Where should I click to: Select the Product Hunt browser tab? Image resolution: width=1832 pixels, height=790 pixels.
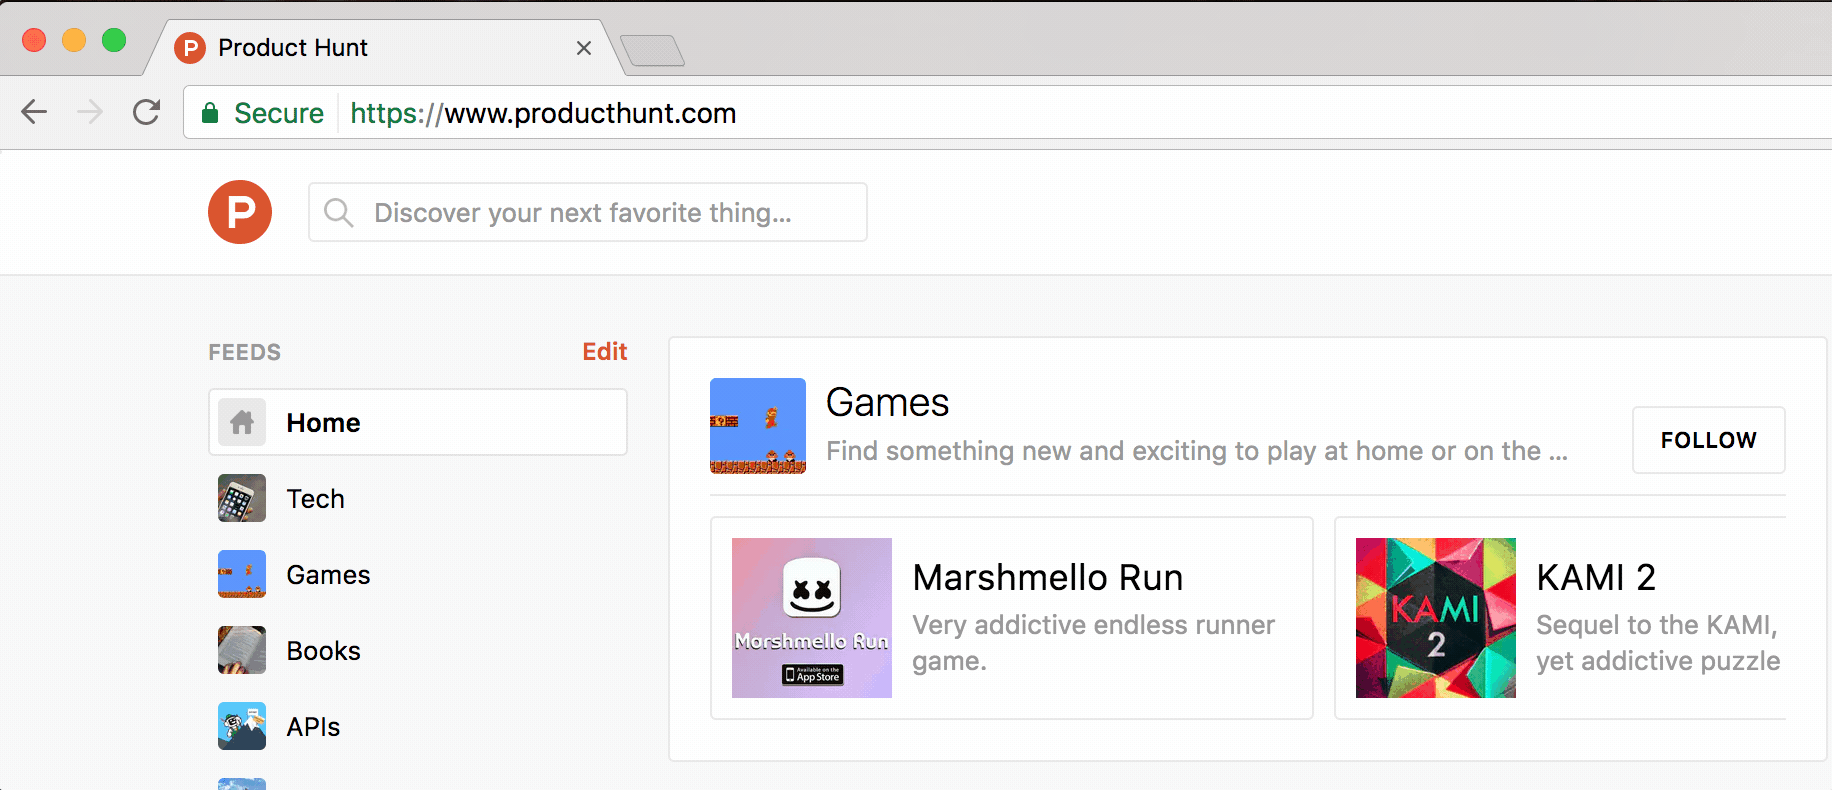click(385, 48)
